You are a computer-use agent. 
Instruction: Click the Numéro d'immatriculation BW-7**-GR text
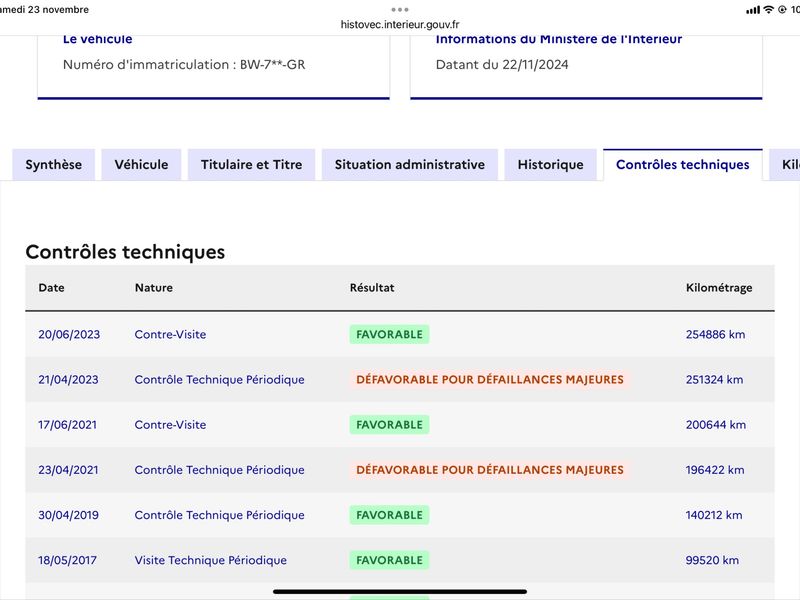[184, 65]
